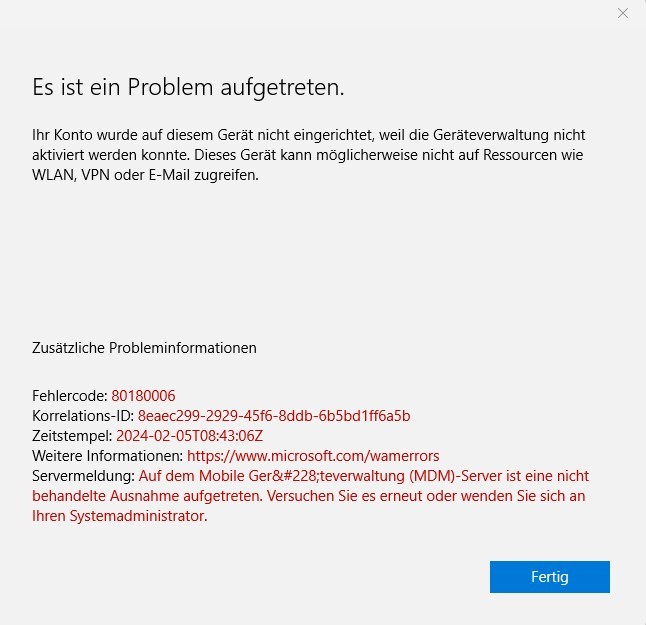
Task: Click the "Korrelations-ID:" label
Action: pyautogui.click(x=83, y=416)
